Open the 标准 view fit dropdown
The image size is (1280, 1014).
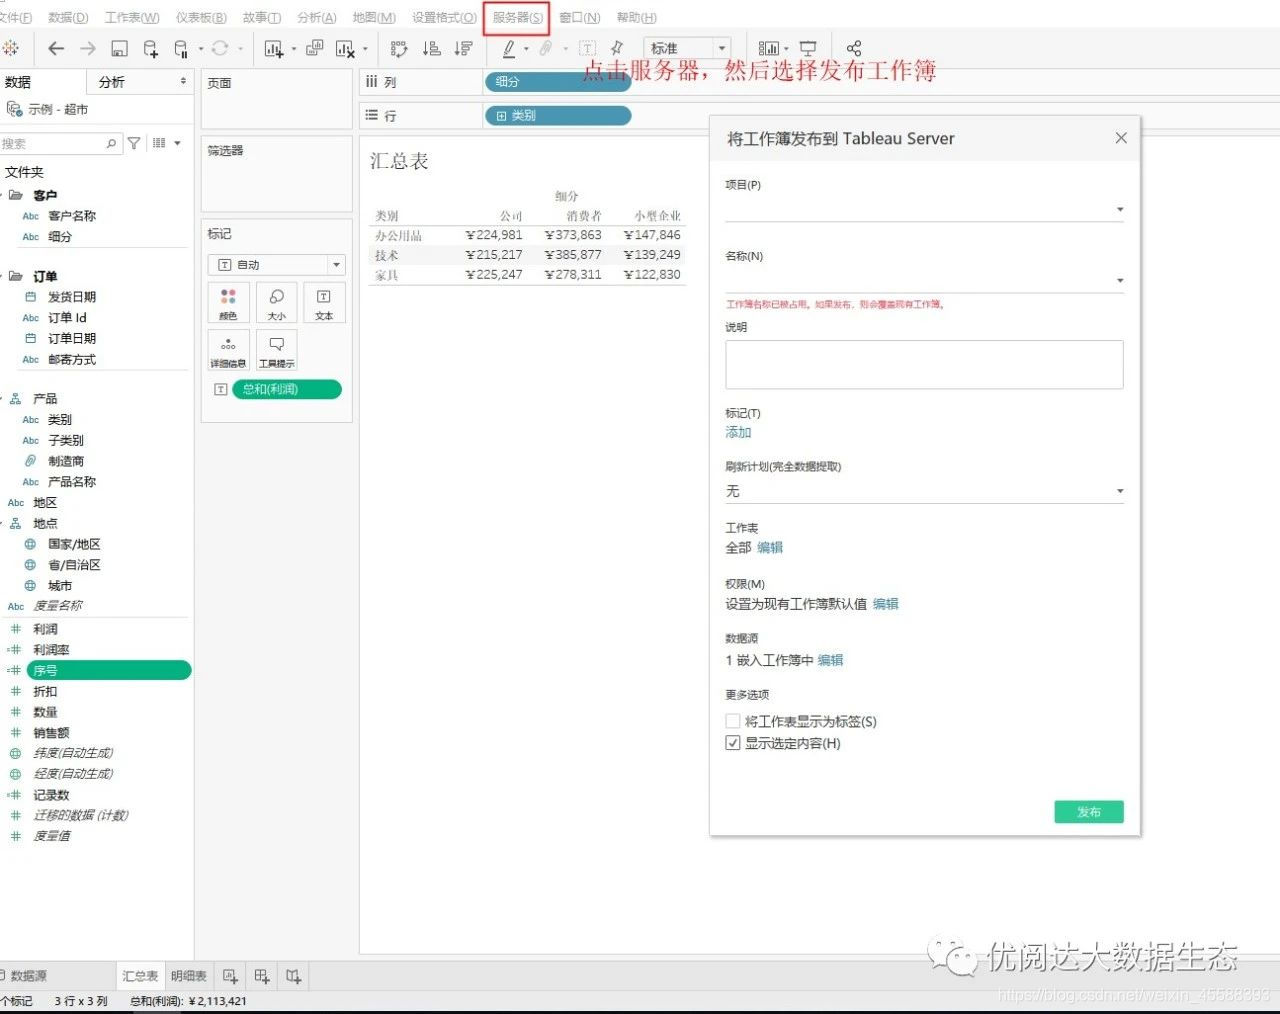click(x=687, y=48)
